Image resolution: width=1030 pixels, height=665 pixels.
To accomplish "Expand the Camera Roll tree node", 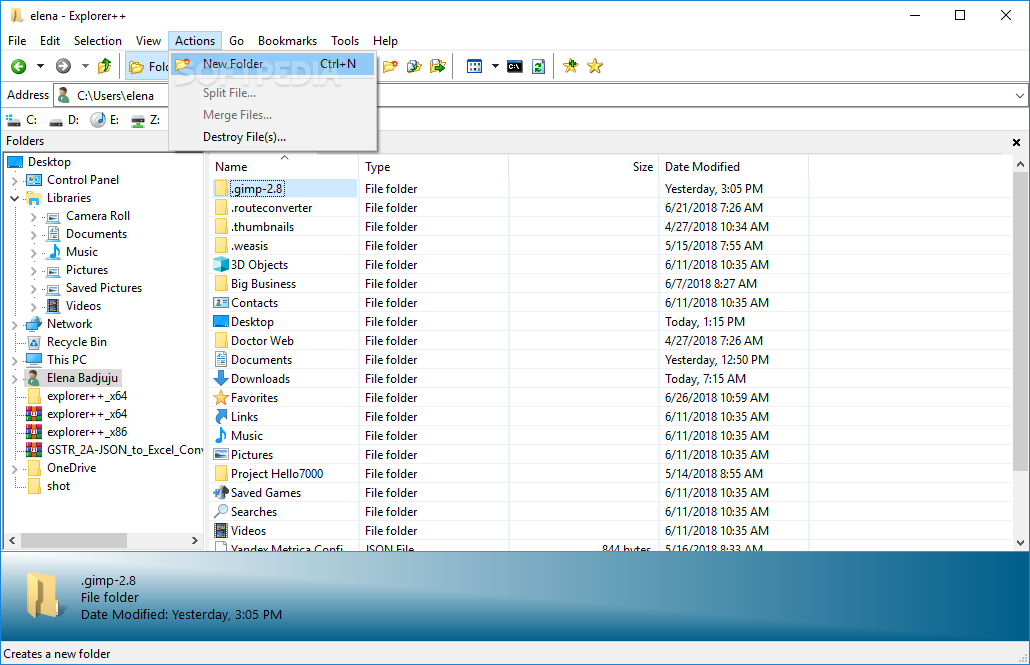I will click(34, 216).
